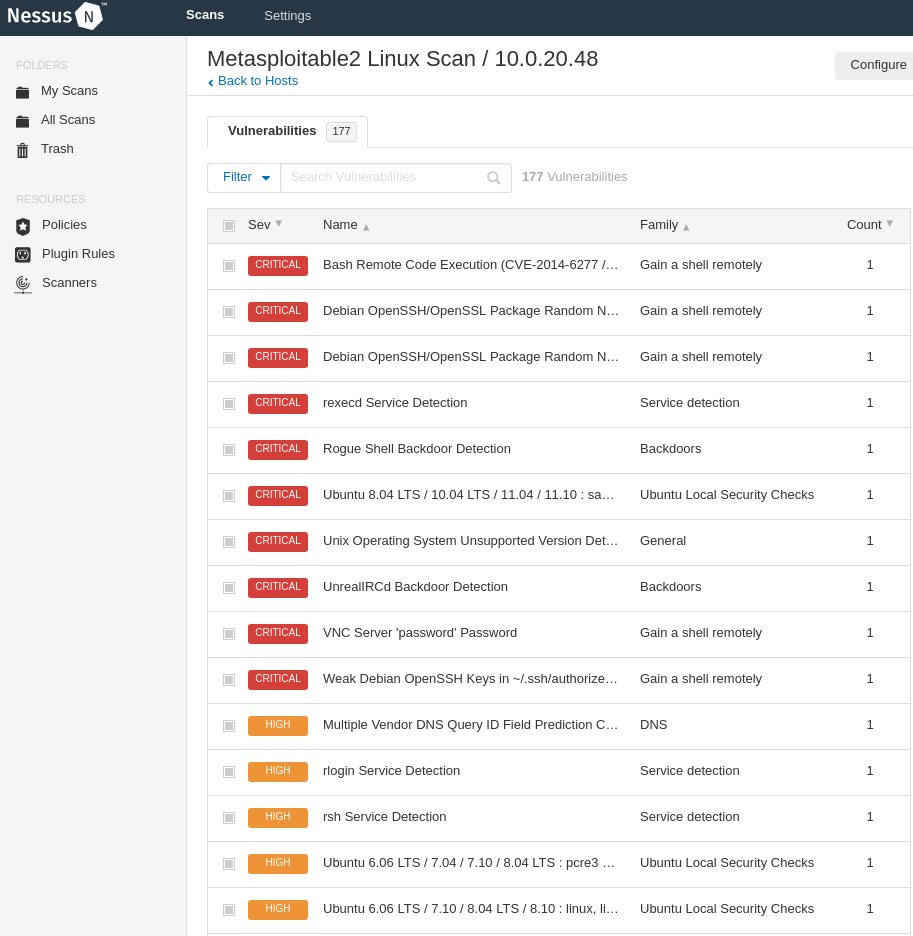
Task: Click the CRITICAL badge for Unix Operating System Unsupported
Action: (x=278, y=541)
